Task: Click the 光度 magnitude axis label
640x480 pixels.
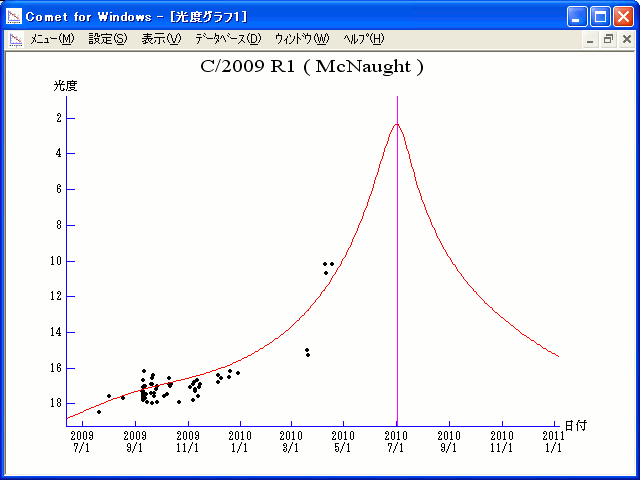Action: tap(65, 86)
